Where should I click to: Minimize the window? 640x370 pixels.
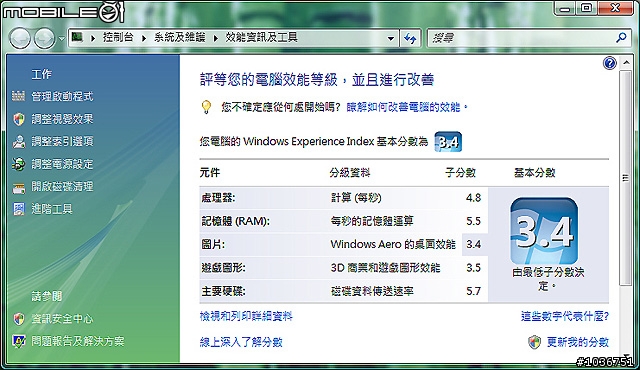(x=565, y=8)
